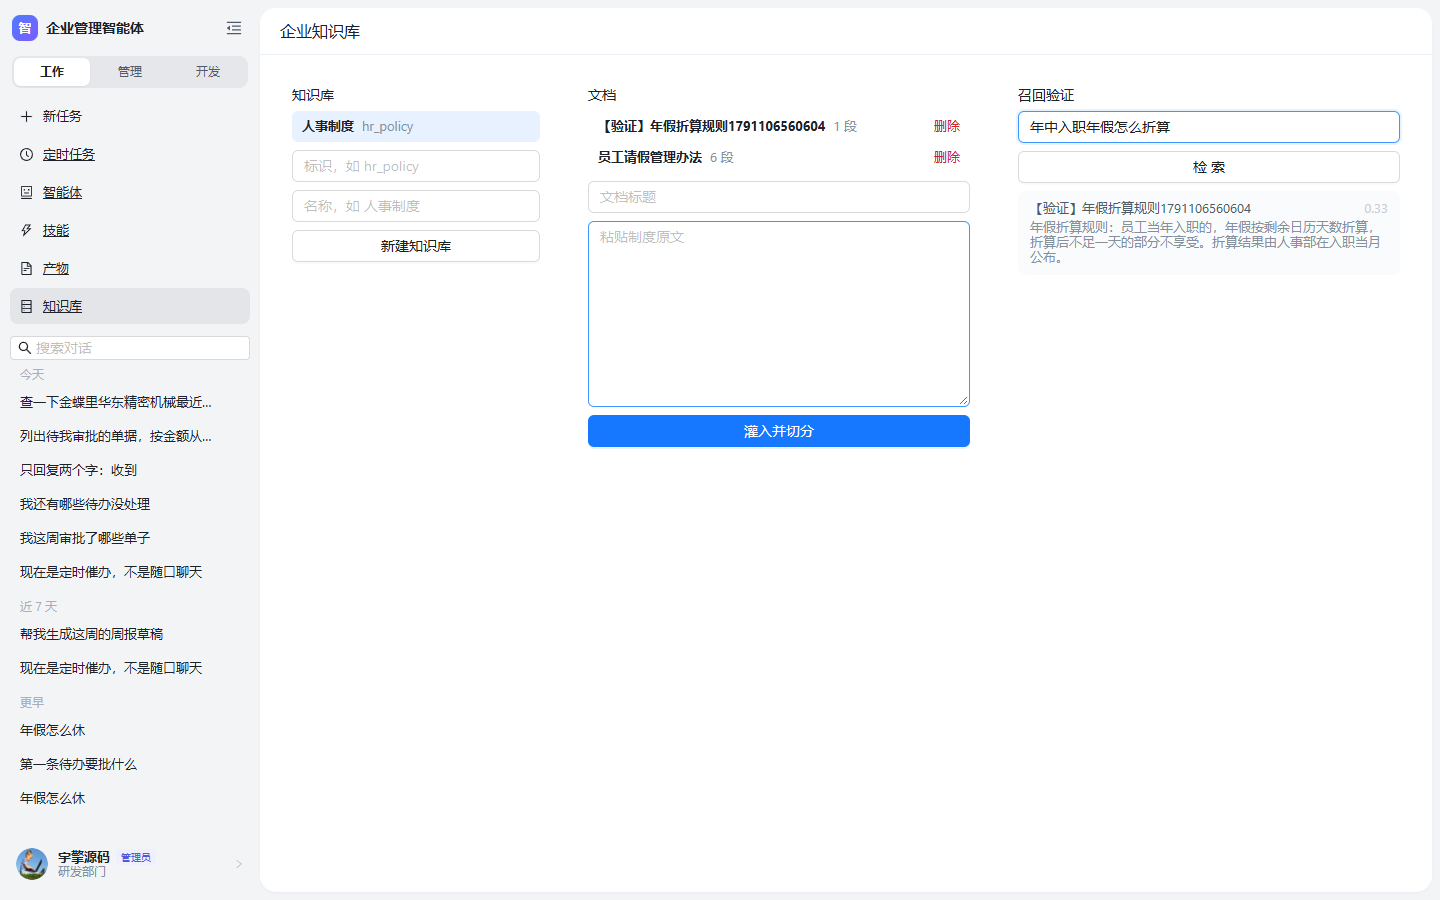Open 智能体 in the sidebar
1440x900 pixels.
pyautogui.click(x=130, y=192)
